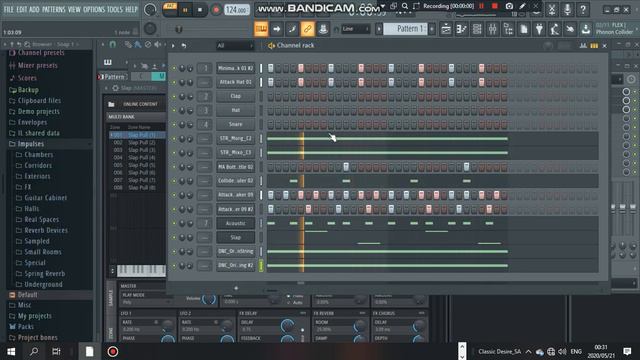
Task: Add channel with plus below rack
Action: click(236, 288)
